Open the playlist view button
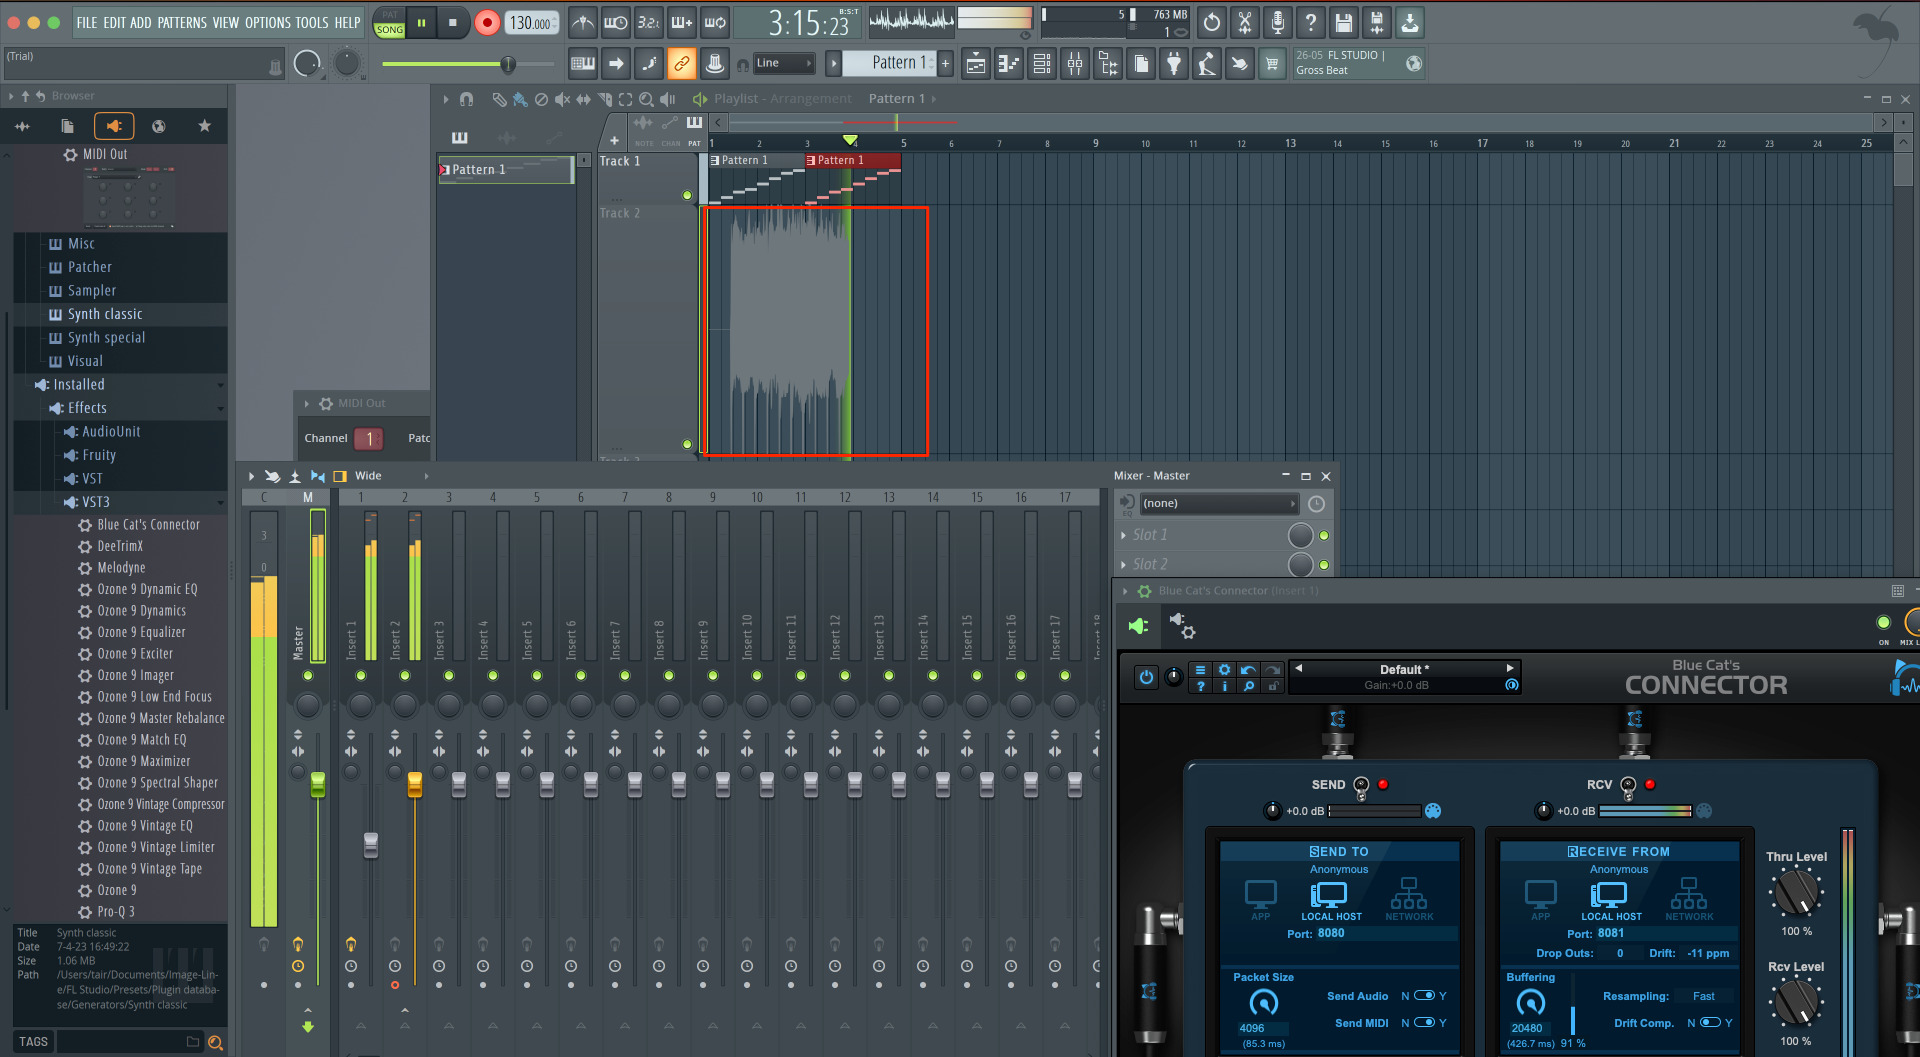 click(x=976, y=64)
